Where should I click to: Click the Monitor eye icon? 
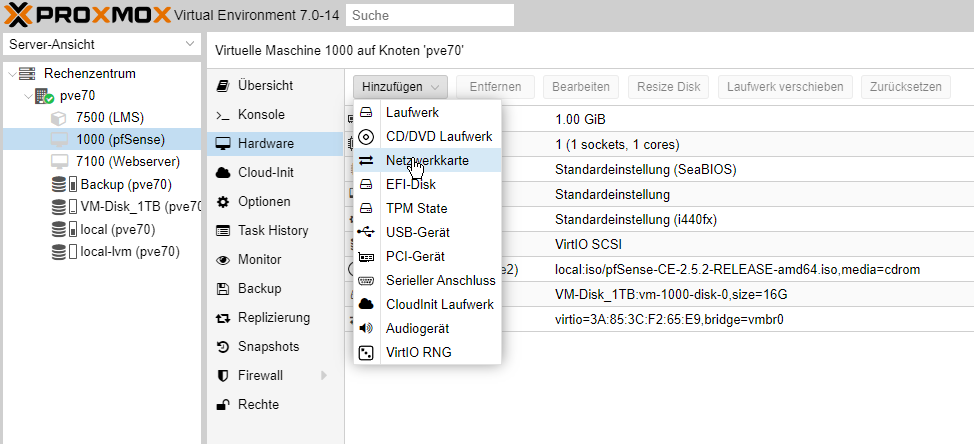pyautogui.click(x=222, y=260)
